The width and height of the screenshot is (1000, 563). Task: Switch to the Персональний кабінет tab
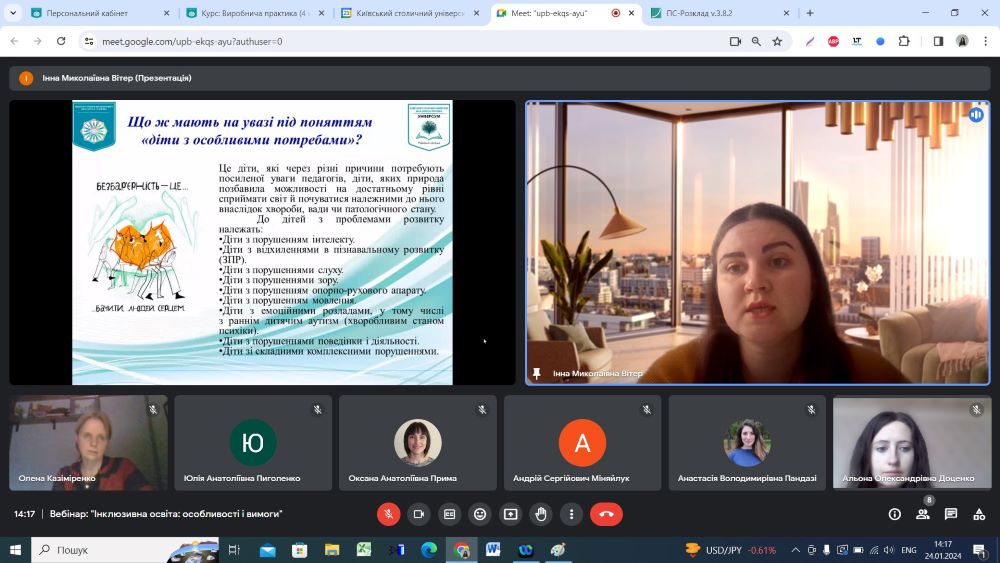[x=100, y=13]
